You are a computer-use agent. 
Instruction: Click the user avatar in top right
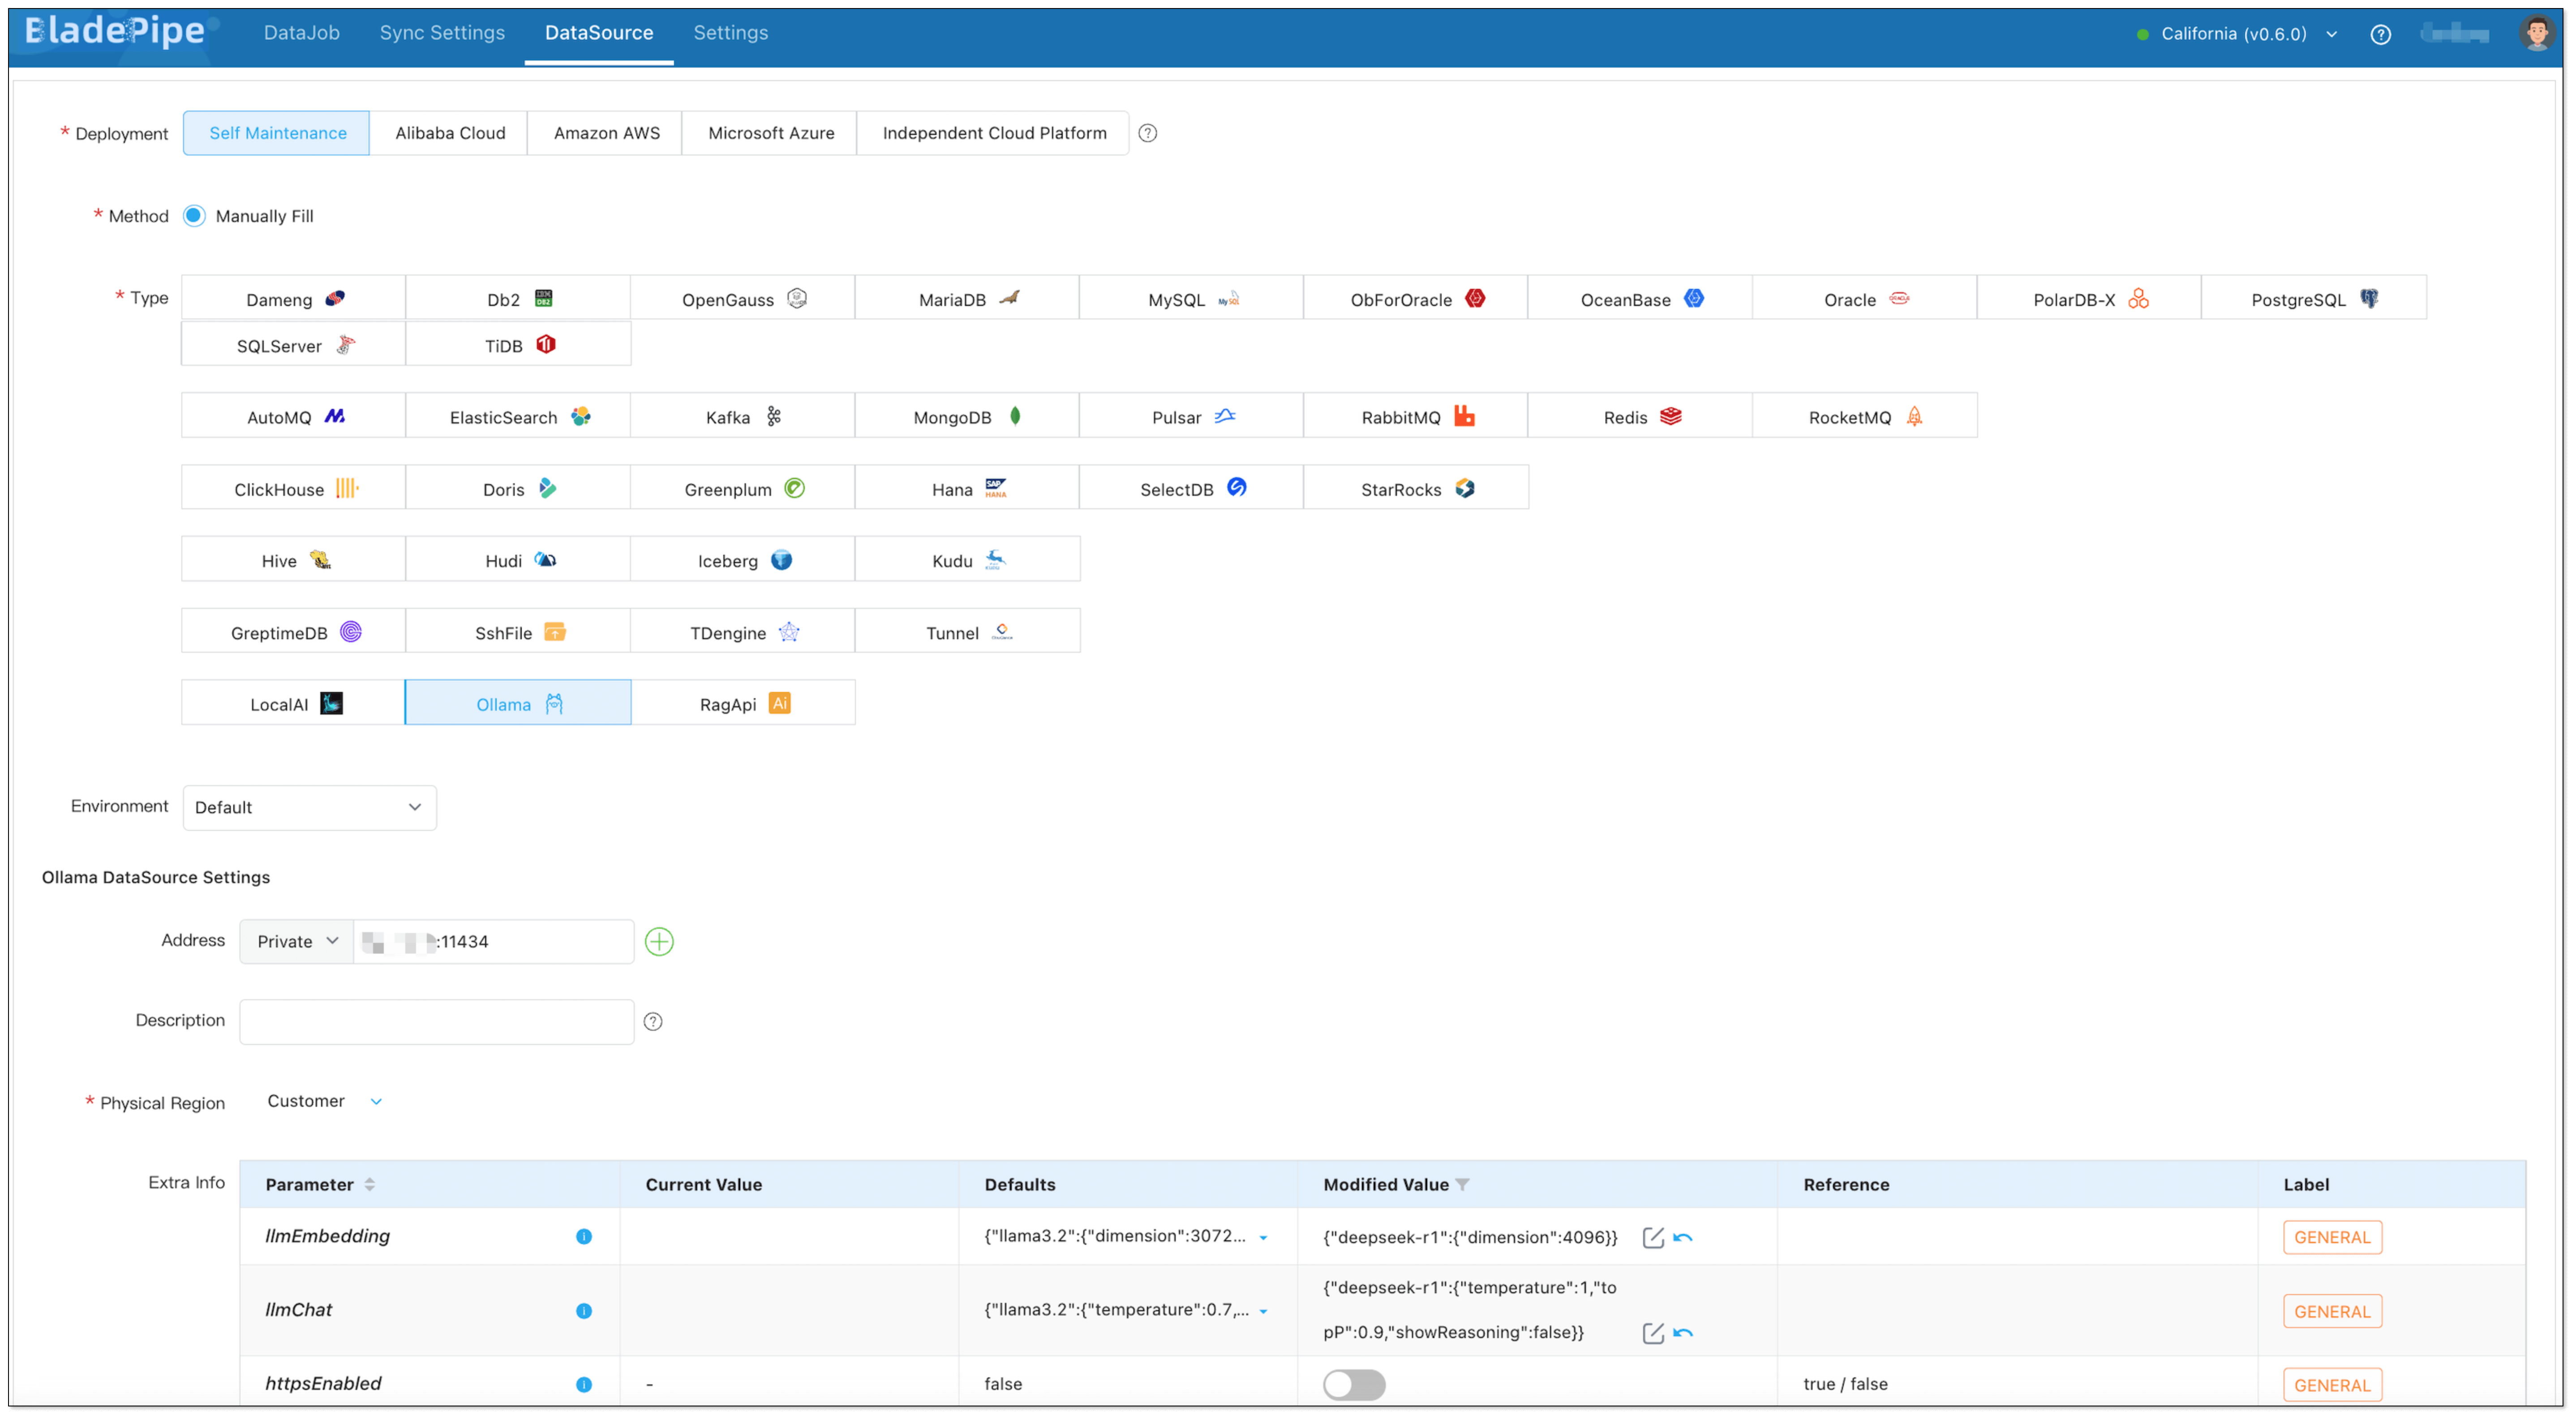(2536, 33)
